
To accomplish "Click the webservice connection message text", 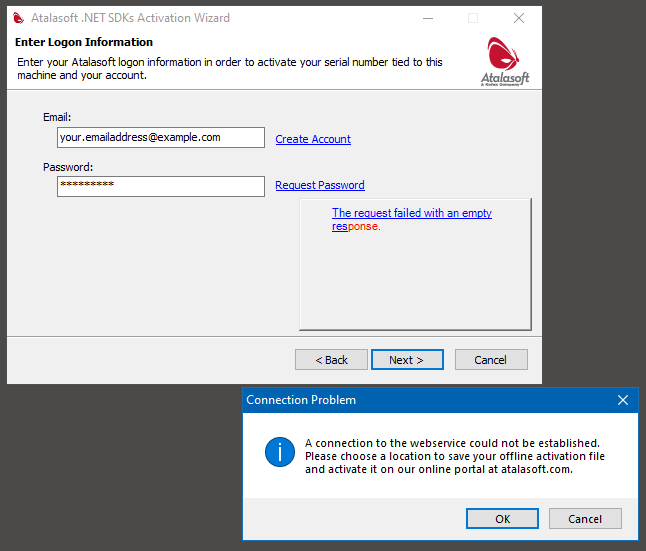I will (455, 456).
